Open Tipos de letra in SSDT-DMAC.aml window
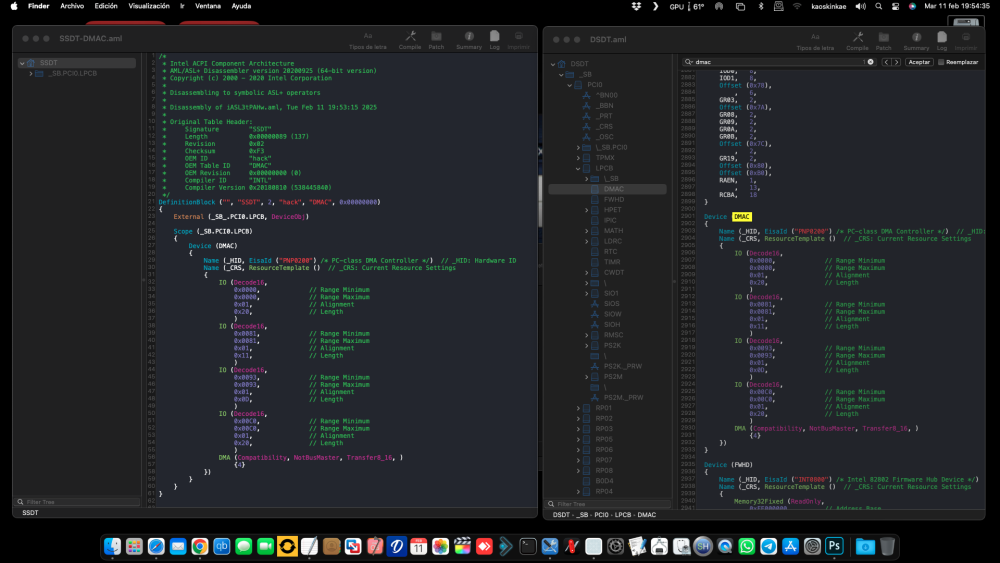The height and width of the screenshot is (563, 1000). pos(367,40)
